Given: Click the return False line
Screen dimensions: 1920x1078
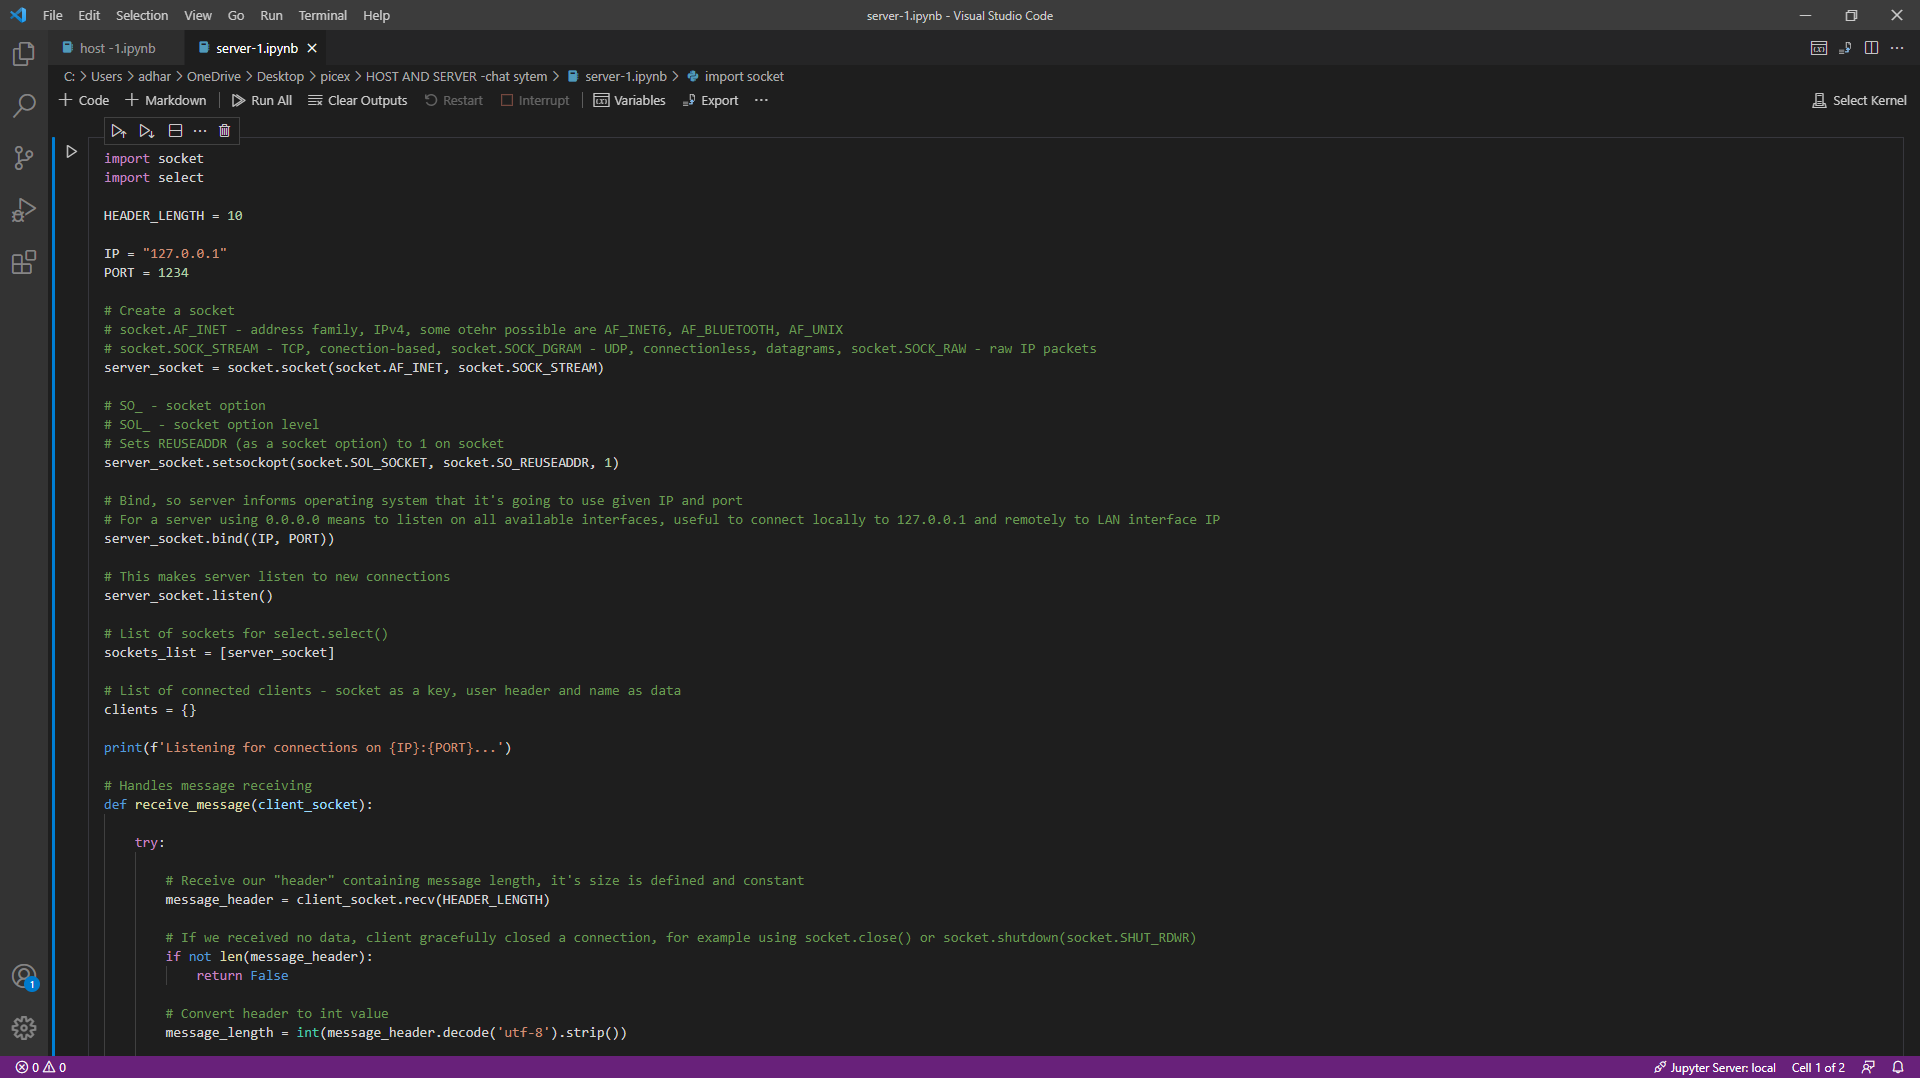Looking at the screenshot, I should [242, 976].
